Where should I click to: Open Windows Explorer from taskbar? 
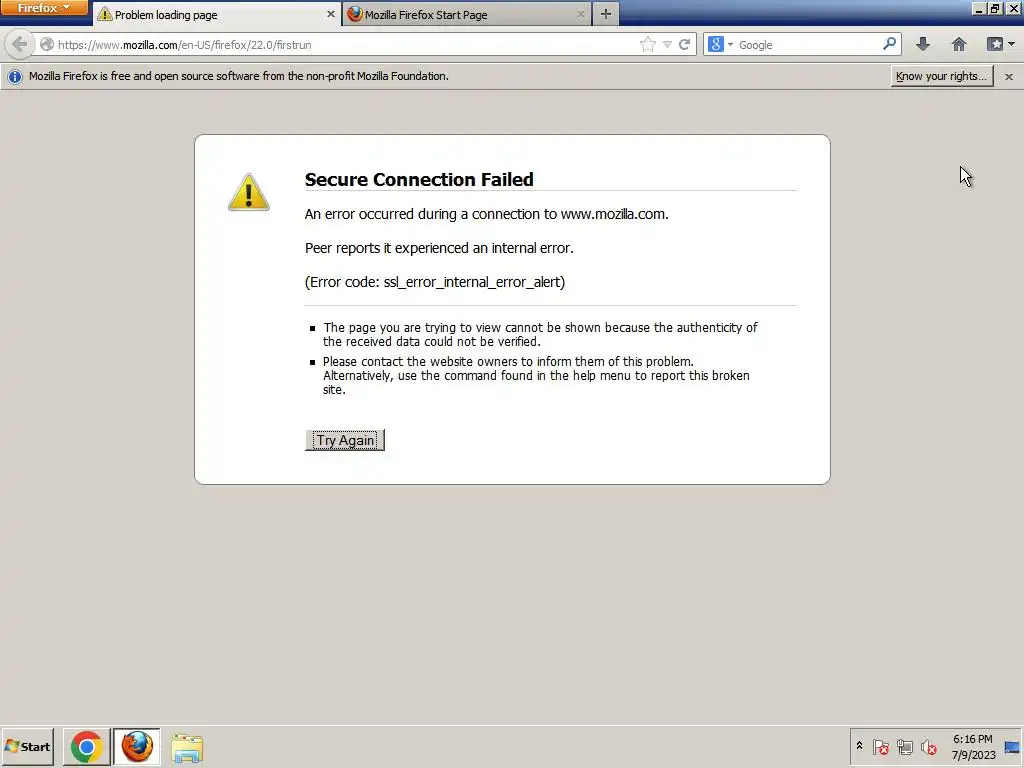[x=187, y=747]
